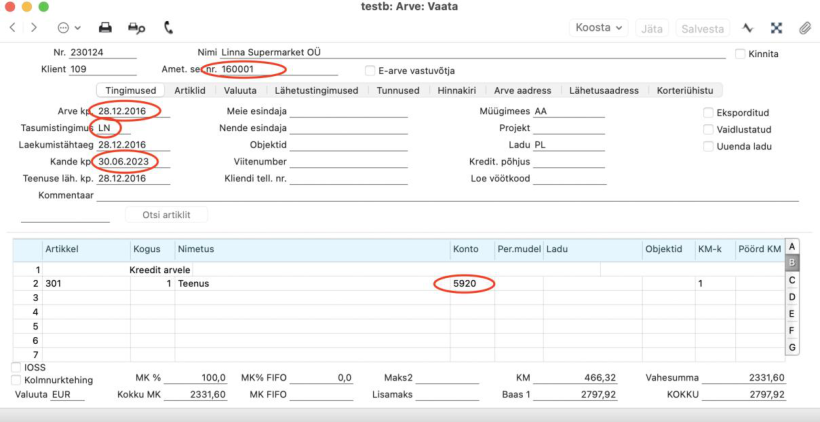Click Amet. ser. nr. field 160001
The width and height of the screenshot is (820, 422).
pyautogui.click(x=279, y=70)
